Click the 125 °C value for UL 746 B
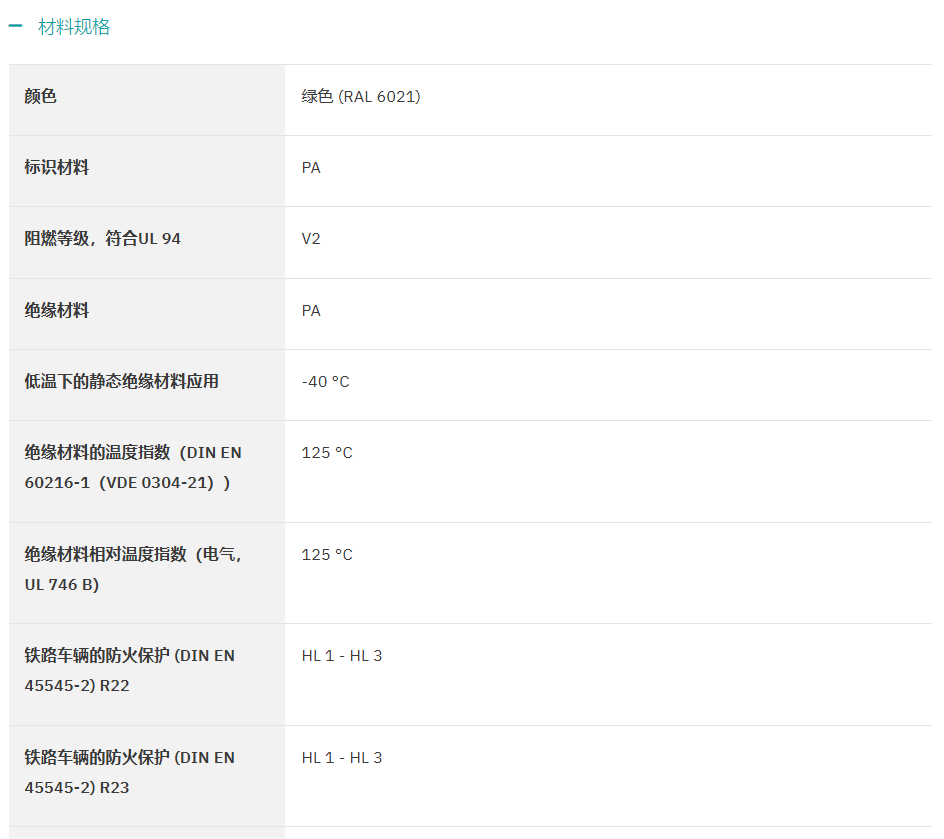944x839 pixels. click(327, 554)
